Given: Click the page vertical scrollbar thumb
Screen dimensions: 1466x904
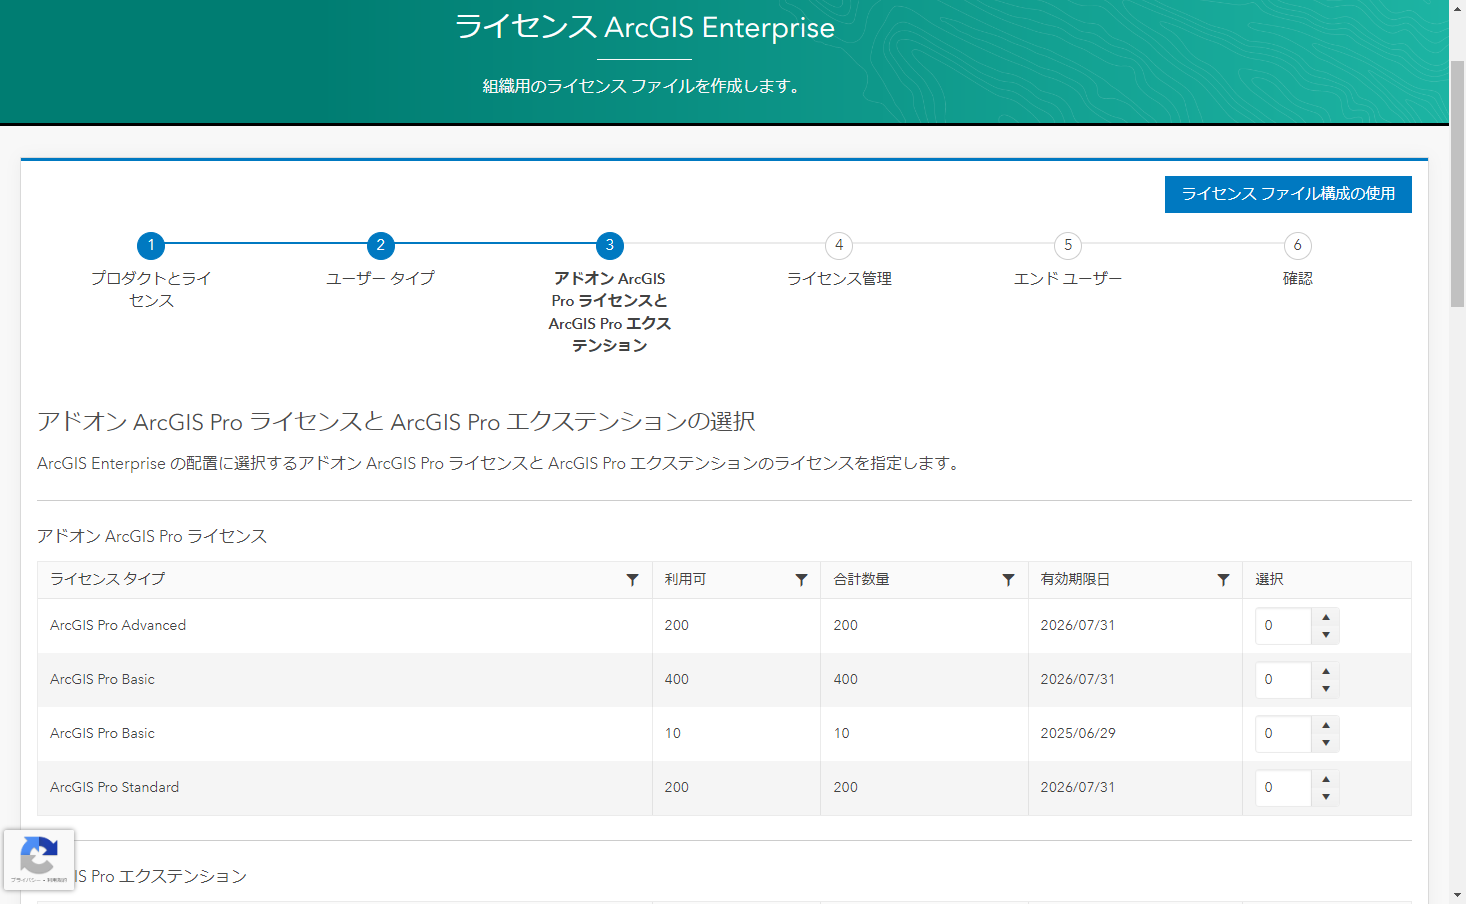Looking at the screenshot, I should click(1457, 184).
